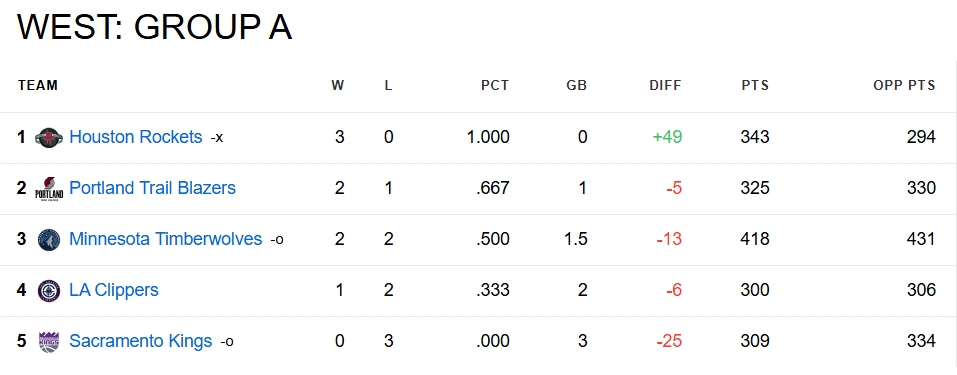Click the PCT column header
The image size is (957, 375).
click(495, 86)
